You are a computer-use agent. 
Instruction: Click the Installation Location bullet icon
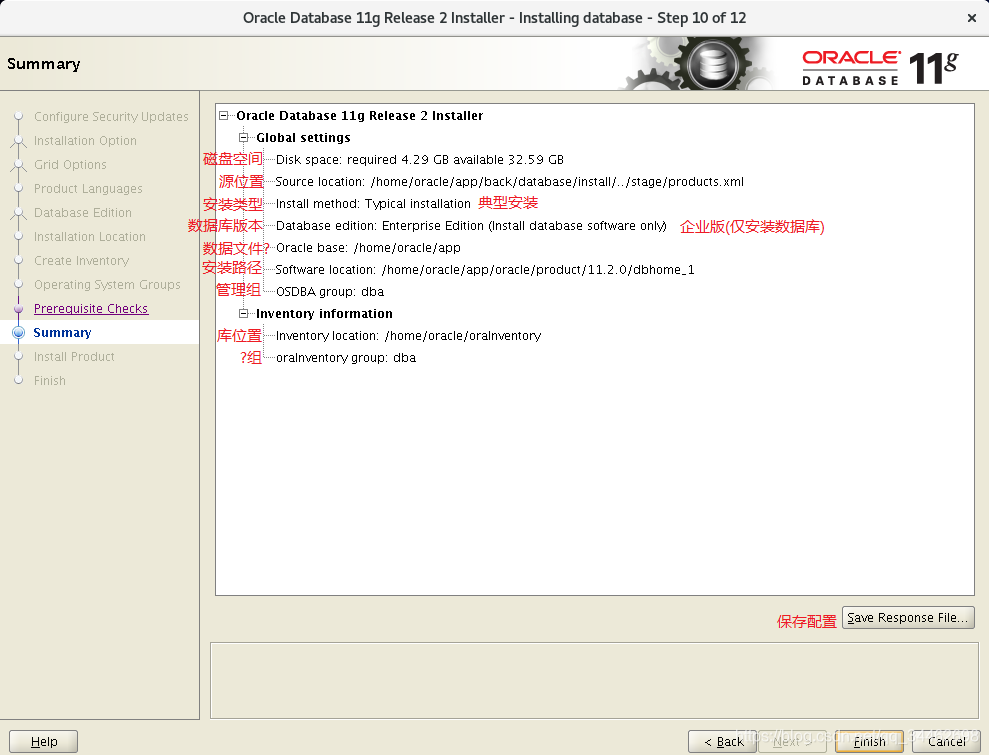click(x=19, y=237)
